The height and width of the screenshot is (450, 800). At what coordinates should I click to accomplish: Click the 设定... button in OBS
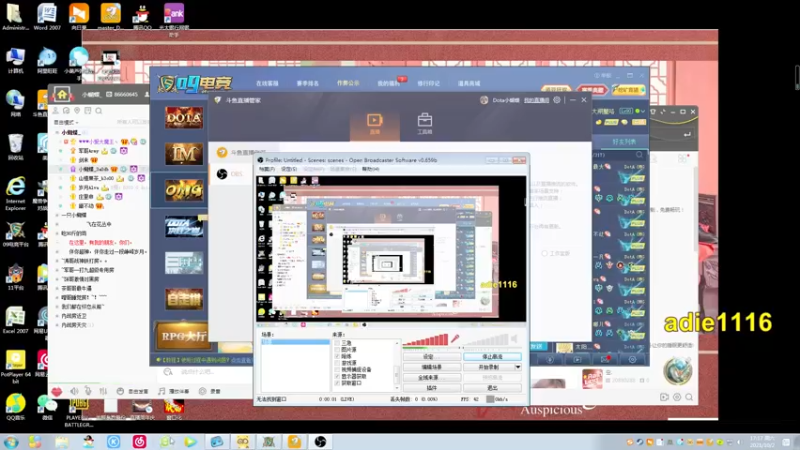point(432,357)
